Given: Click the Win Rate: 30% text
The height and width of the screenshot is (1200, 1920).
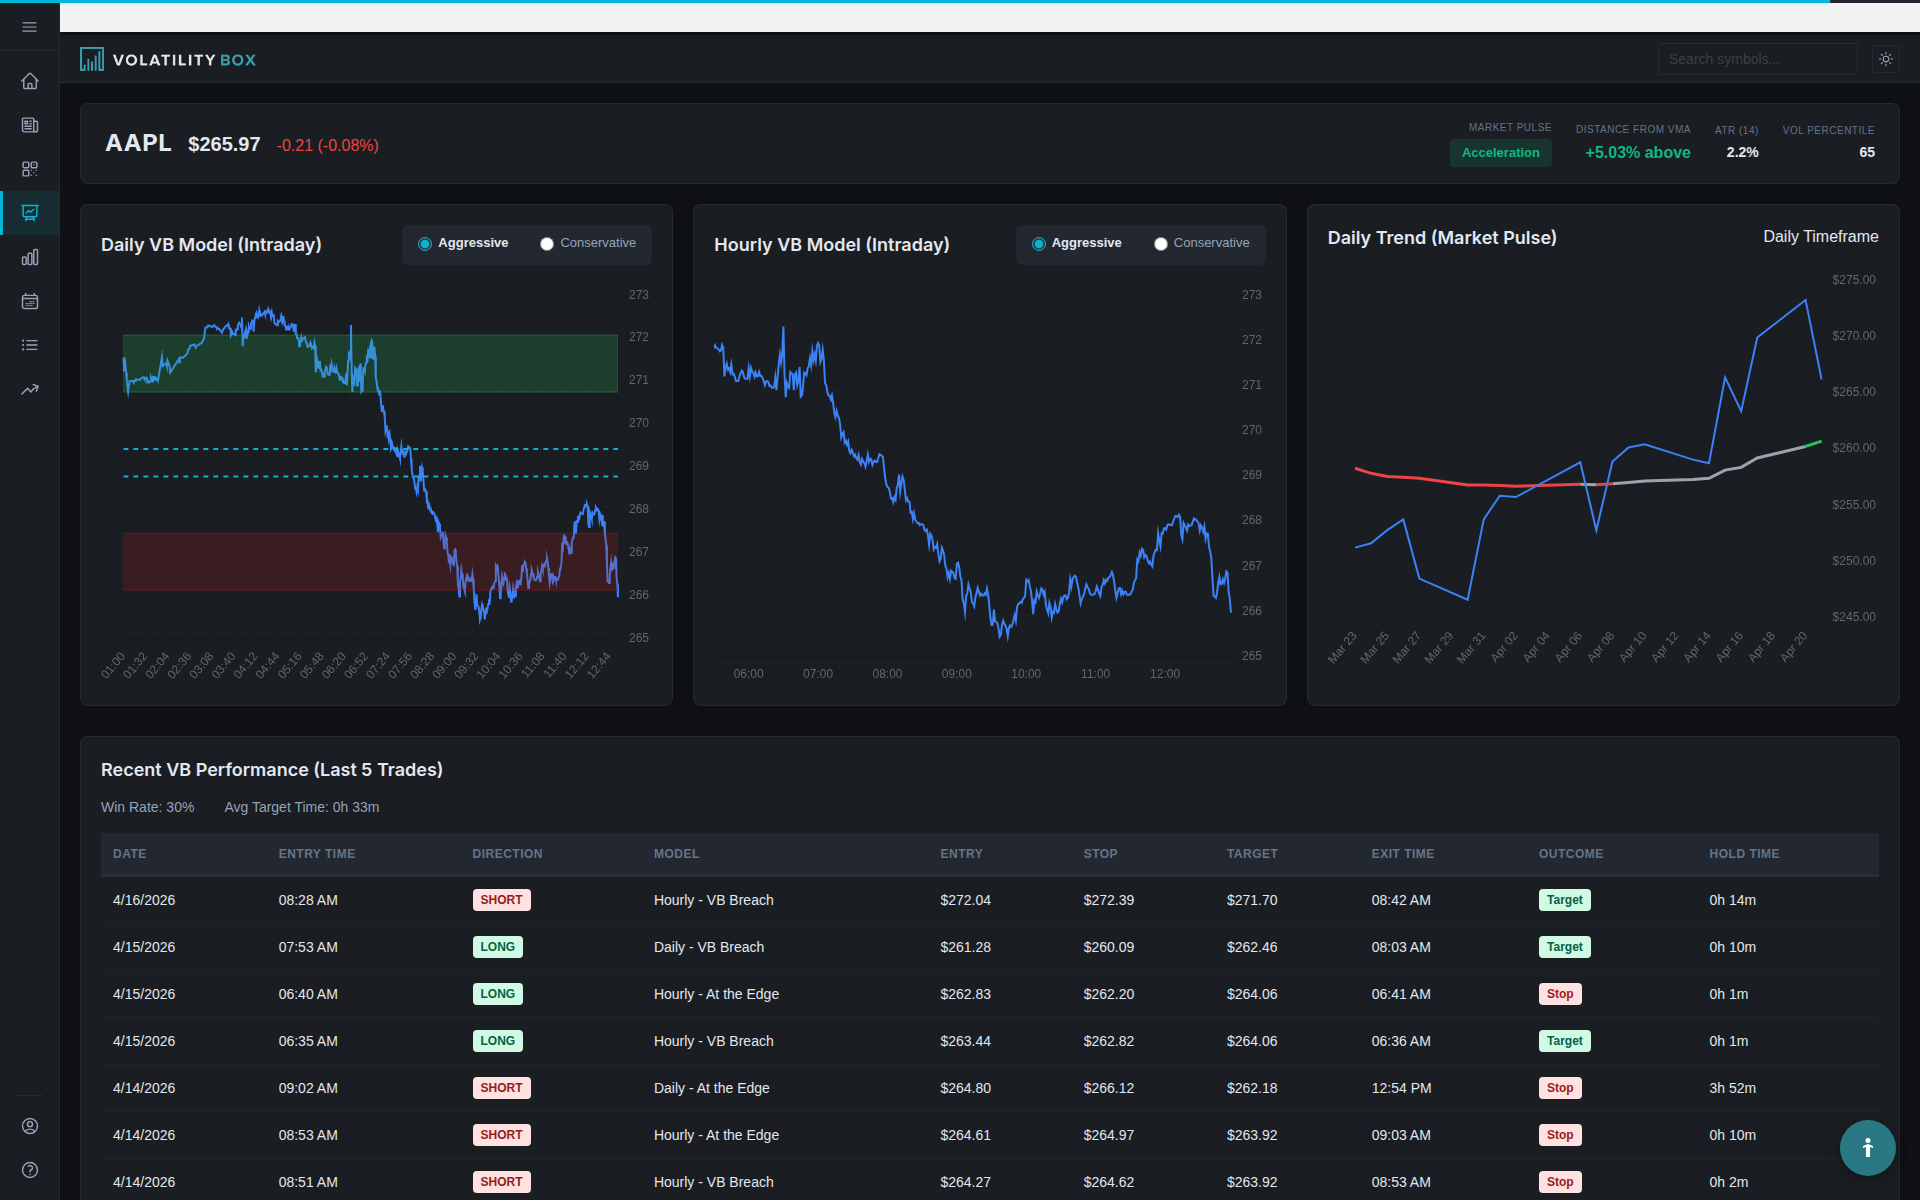Looking at the screenshot, I should click(x=148, y=807).
